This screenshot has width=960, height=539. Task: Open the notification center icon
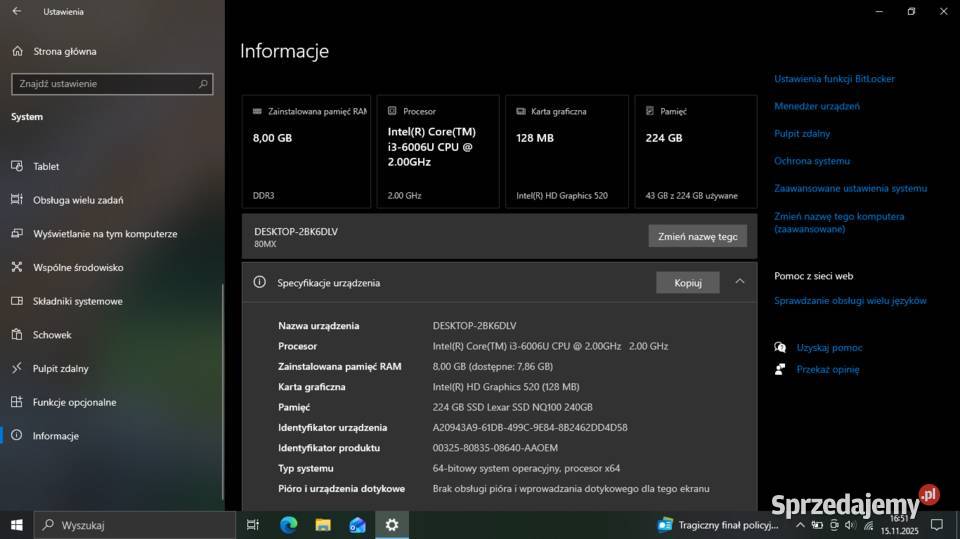[x=937, y=525]
